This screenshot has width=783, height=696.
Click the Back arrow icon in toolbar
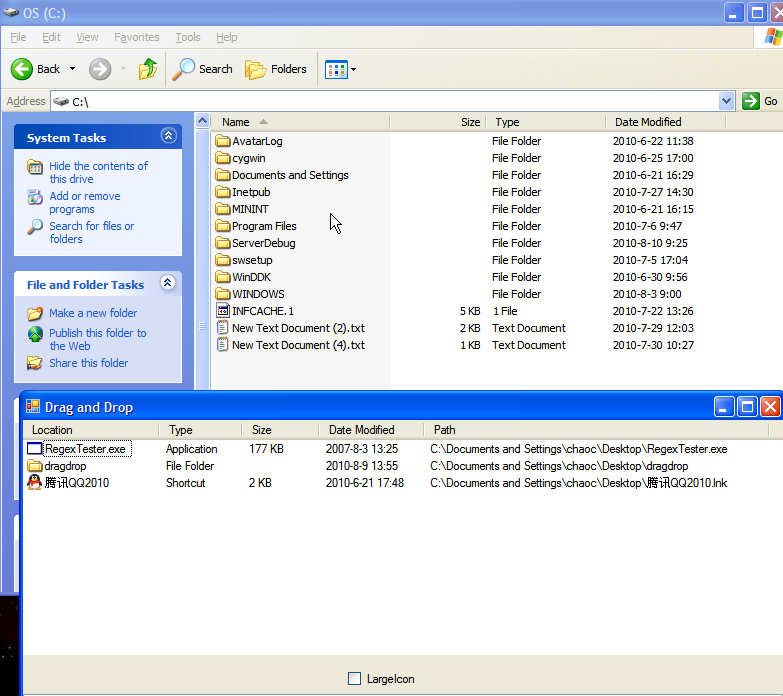(x=22, y=69)
